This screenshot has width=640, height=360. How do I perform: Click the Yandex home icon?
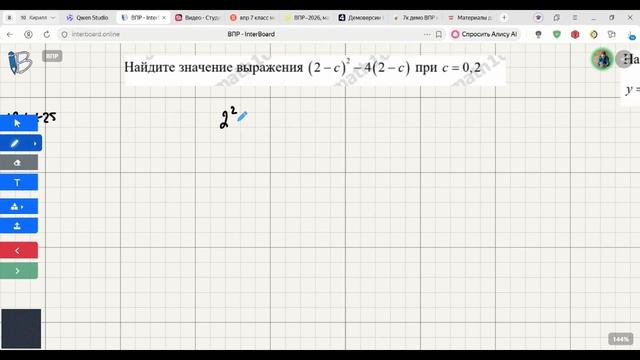(x=28, y=34)
